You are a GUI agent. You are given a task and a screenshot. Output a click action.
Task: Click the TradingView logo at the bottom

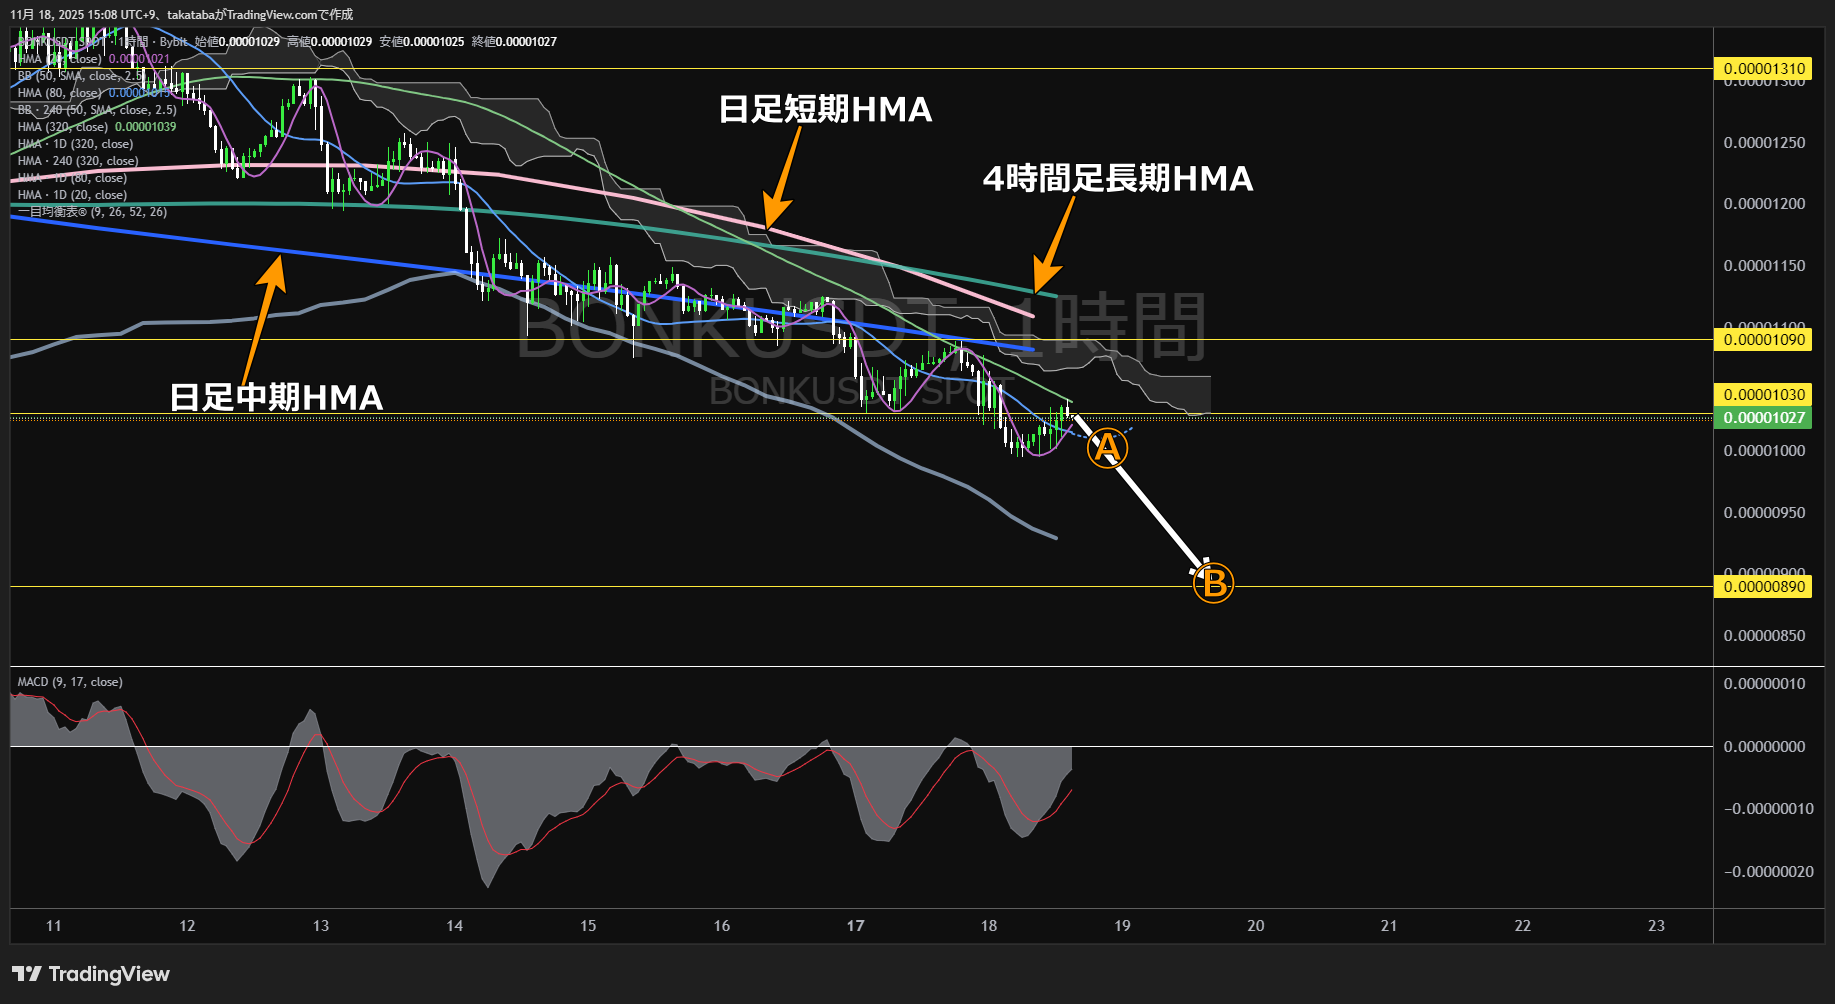(x=91, y=974)
